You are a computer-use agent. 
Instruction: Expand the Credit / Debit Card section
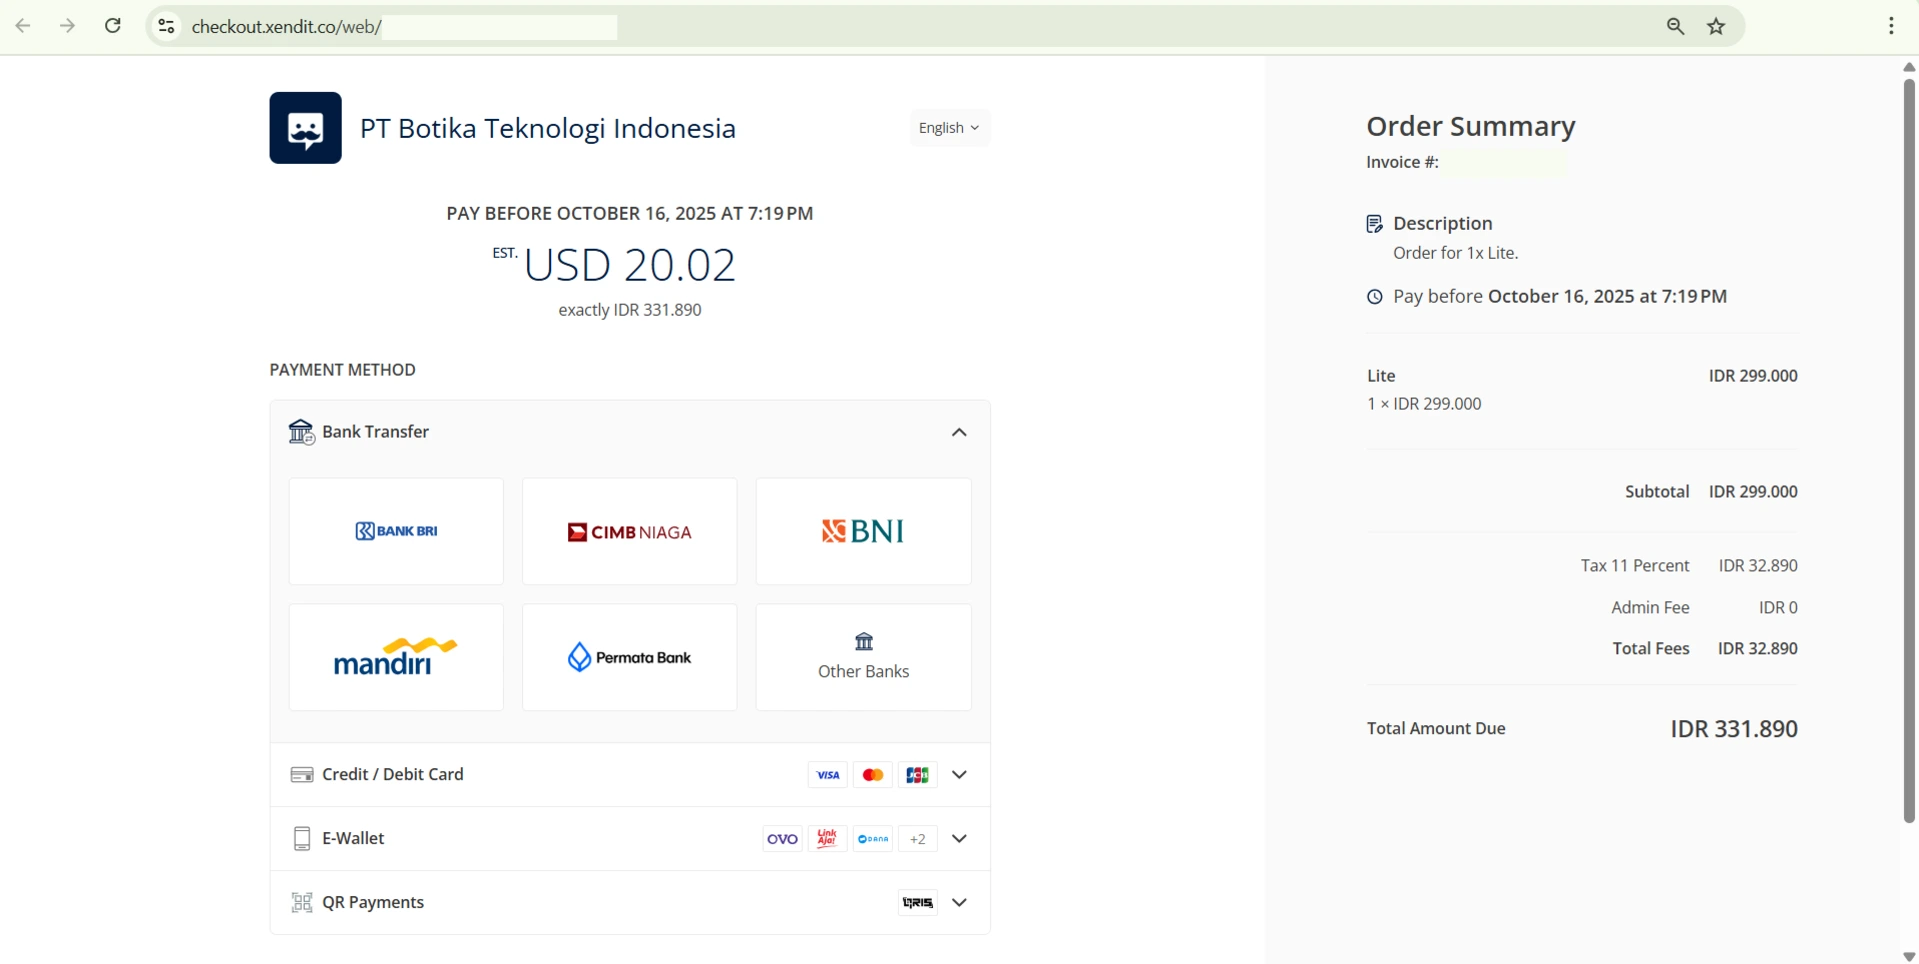tap(959, 775)
